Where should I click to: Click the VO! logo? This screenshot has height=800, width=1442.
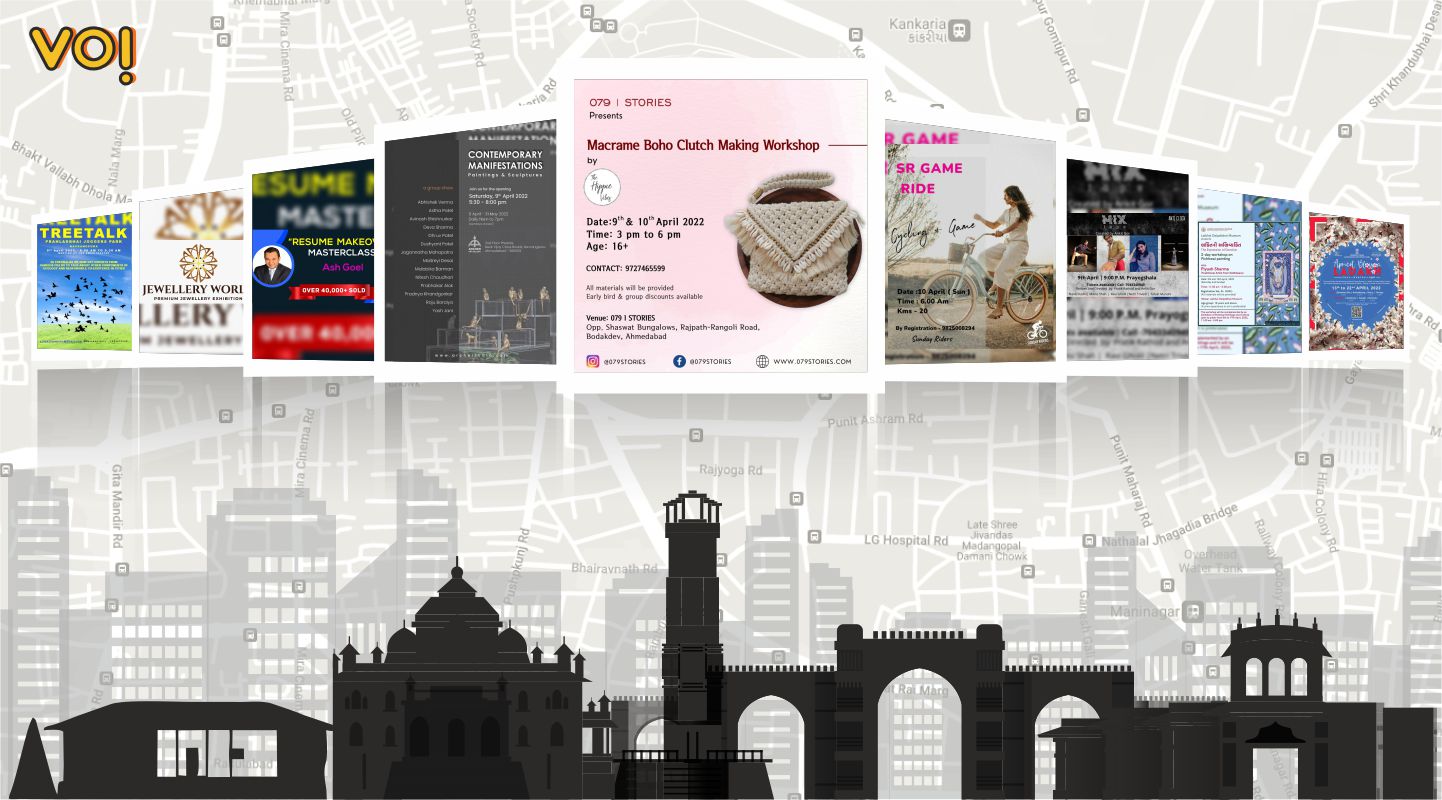click(82, 53)
